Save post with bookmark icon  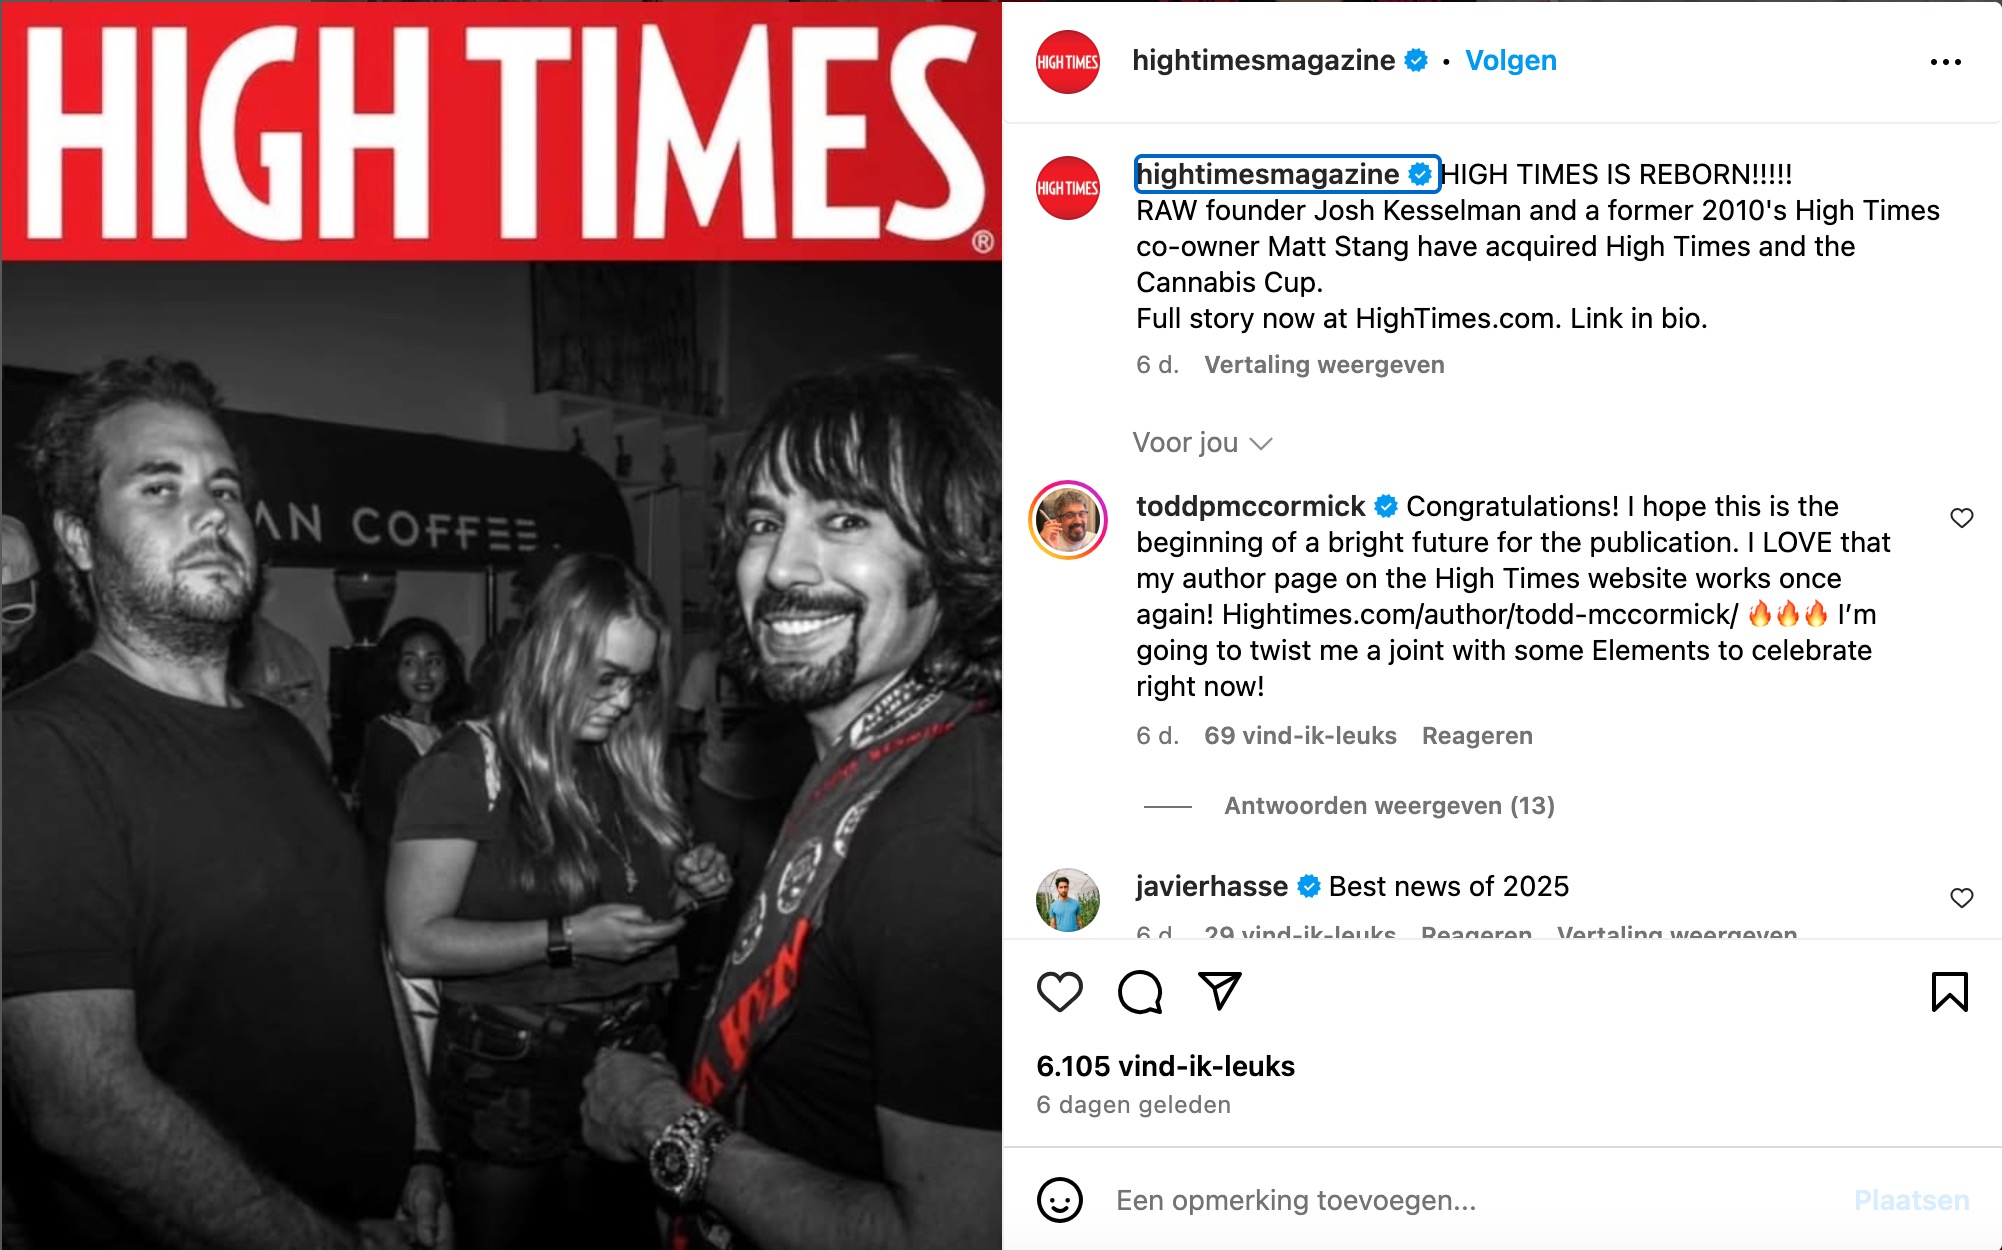tap(1949, 992)
